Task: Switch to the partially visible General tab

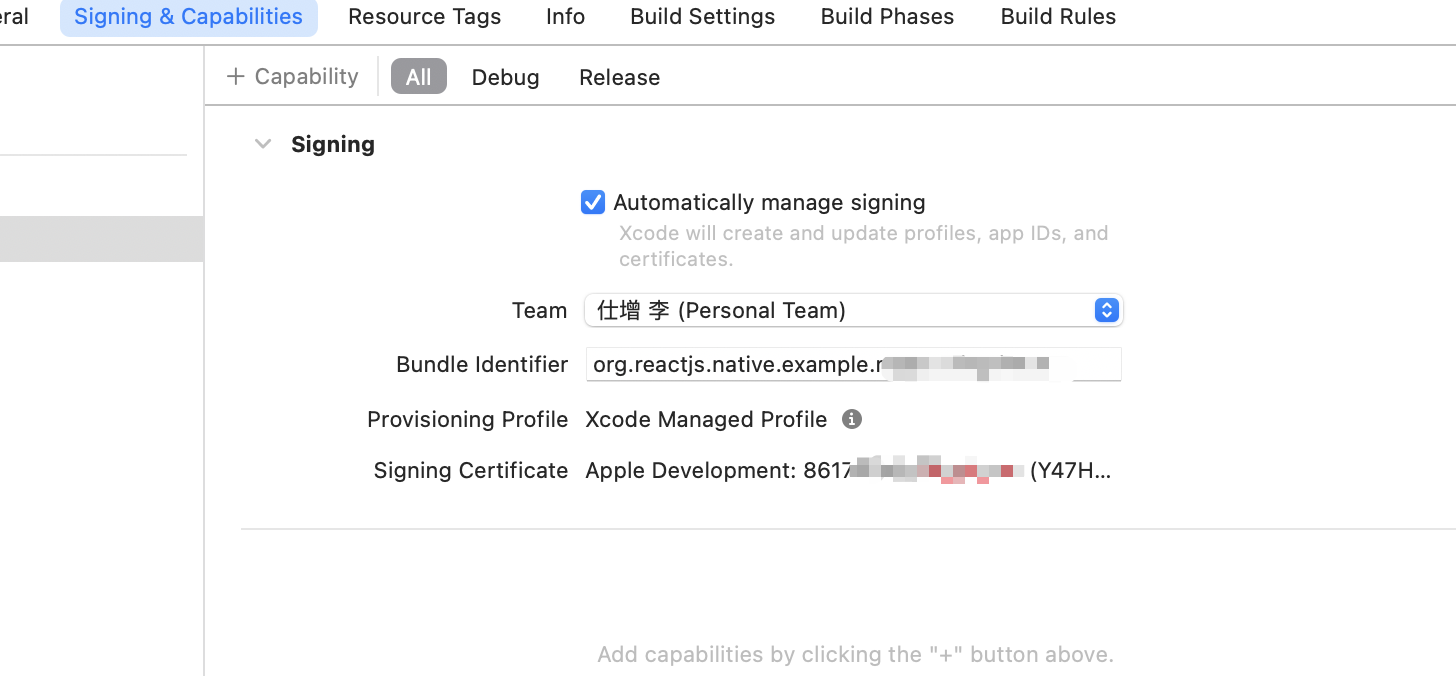Action: (14, 17)
